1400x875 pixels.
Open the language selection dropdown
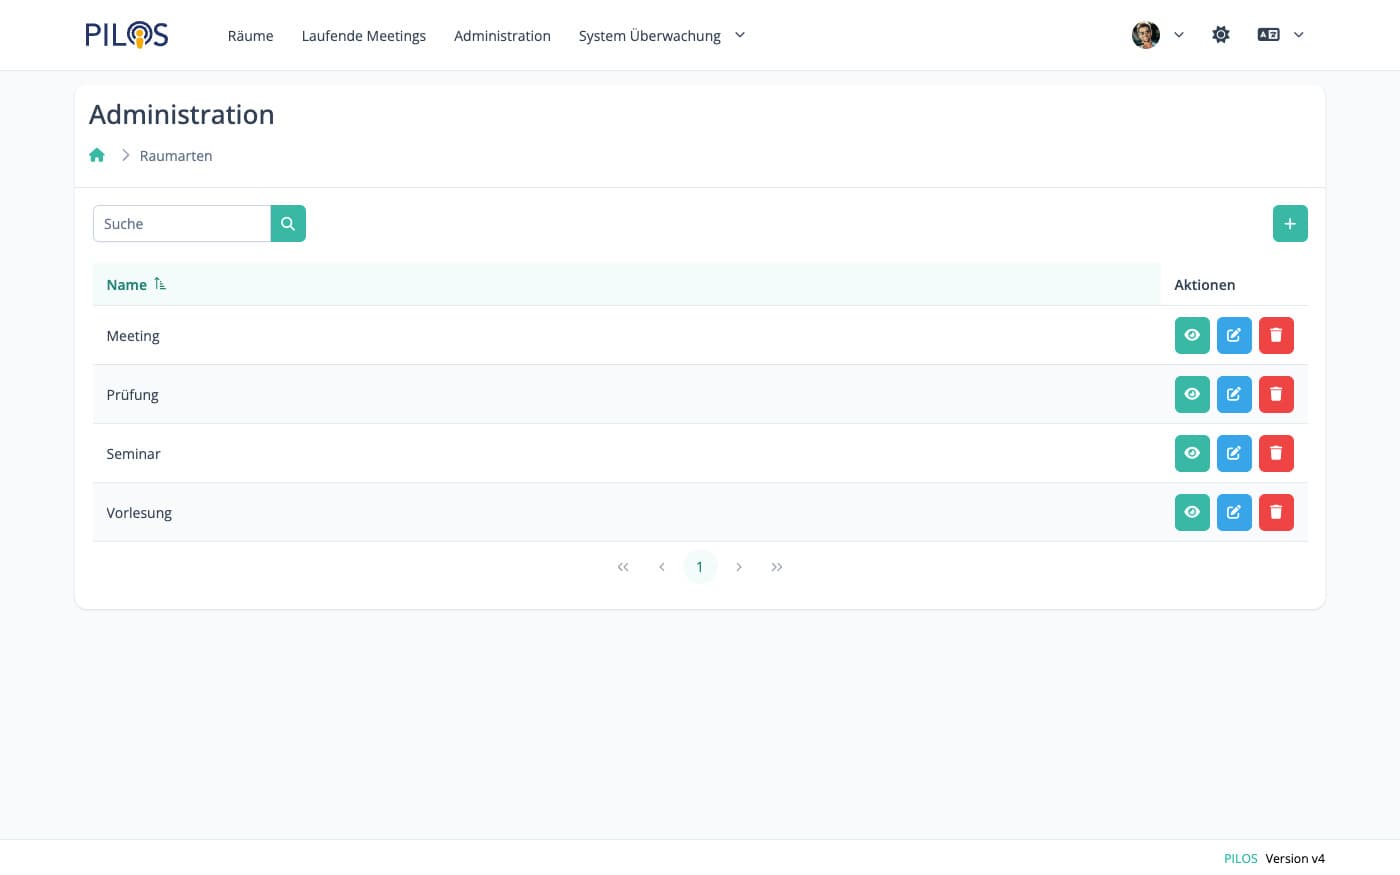(1280, 35)
